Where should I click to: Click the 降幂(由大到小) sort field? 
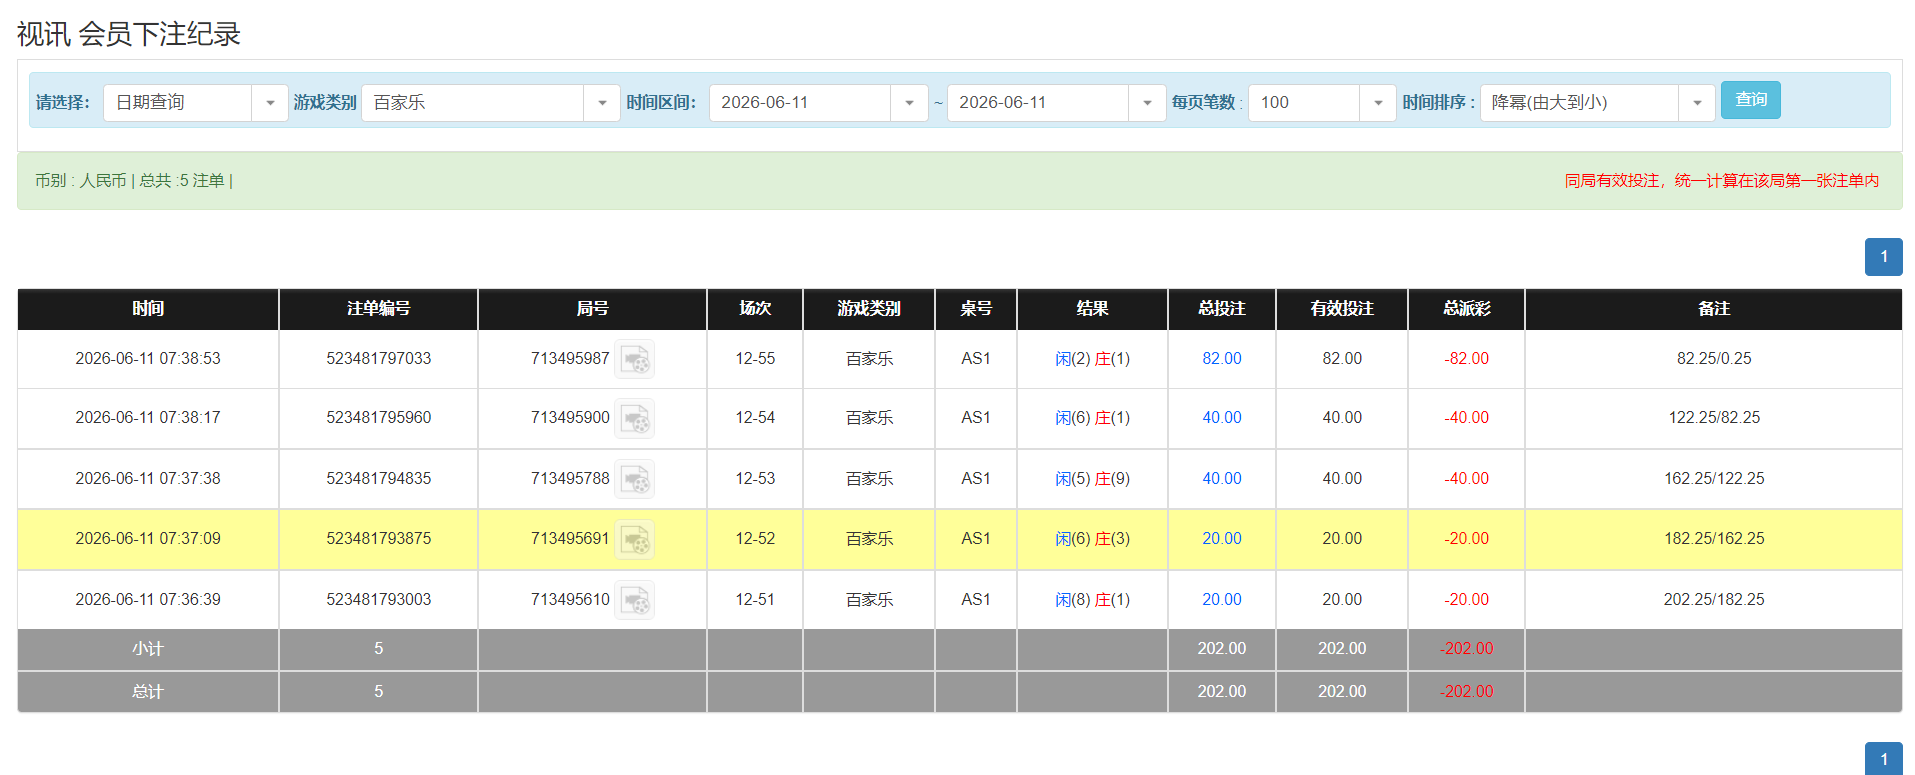1579,103
